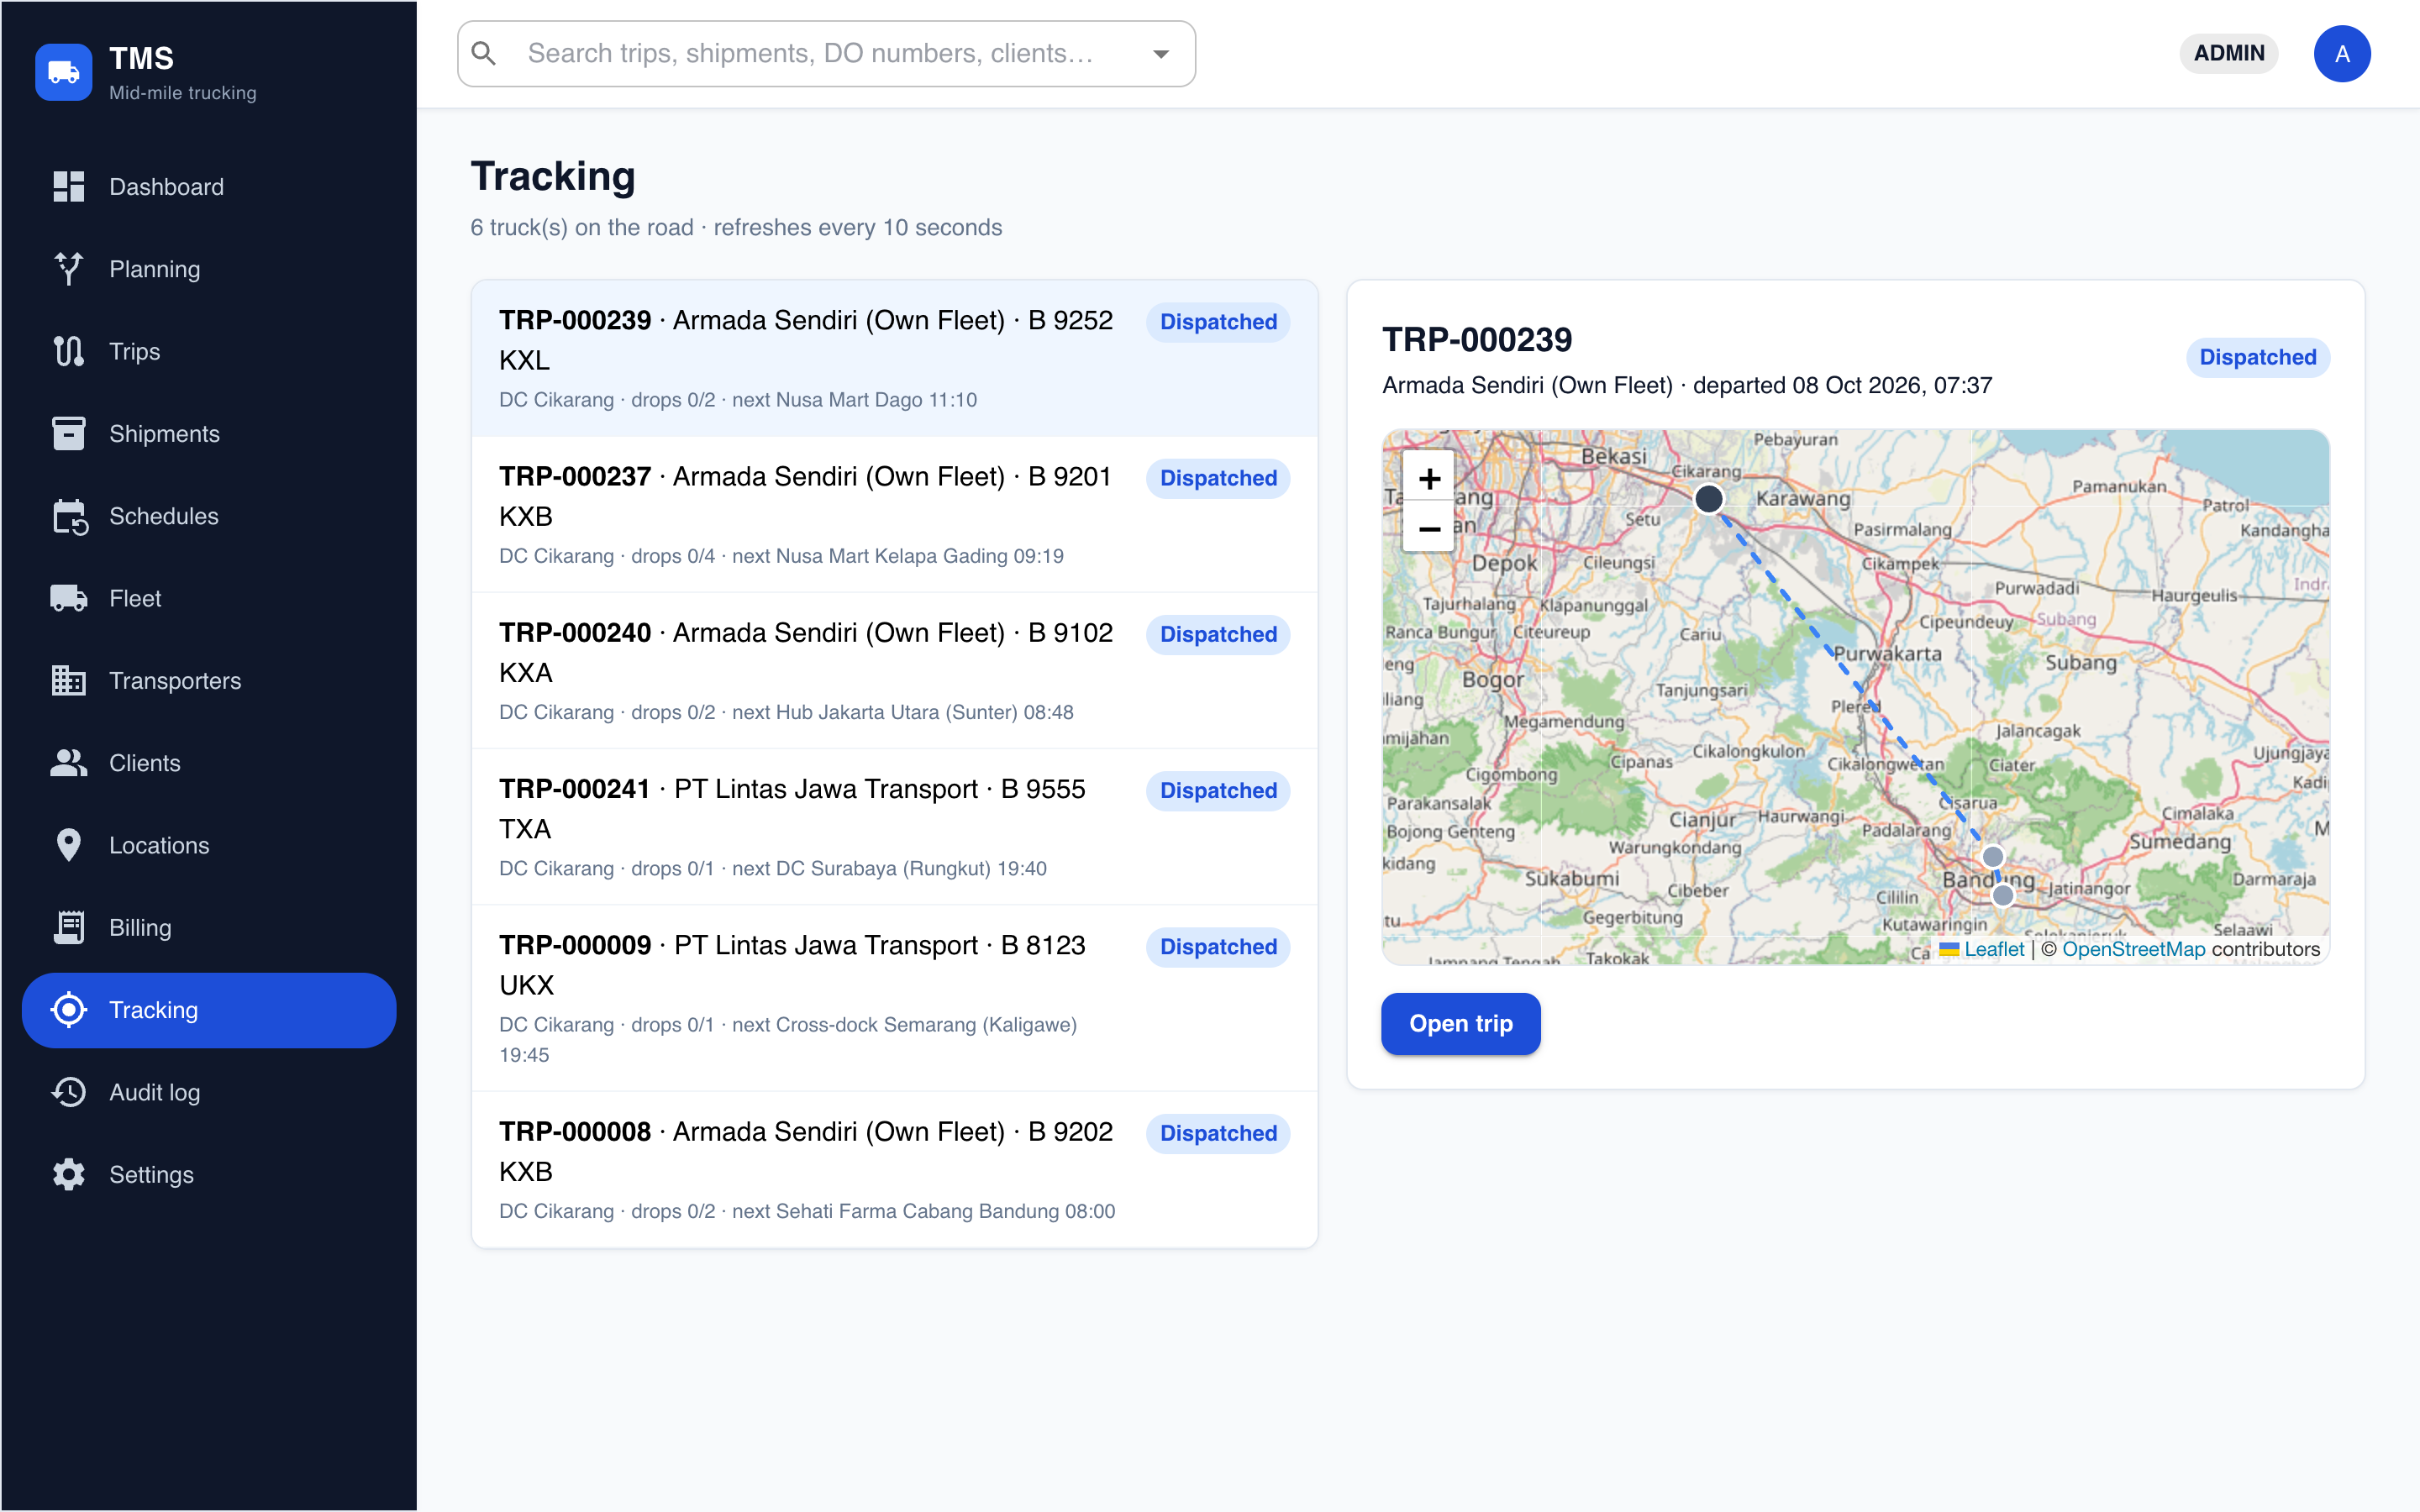Click "6 truck(s) on the road" subtitle
This screenshot has height=1512, width=2420.
pos(582,228)
